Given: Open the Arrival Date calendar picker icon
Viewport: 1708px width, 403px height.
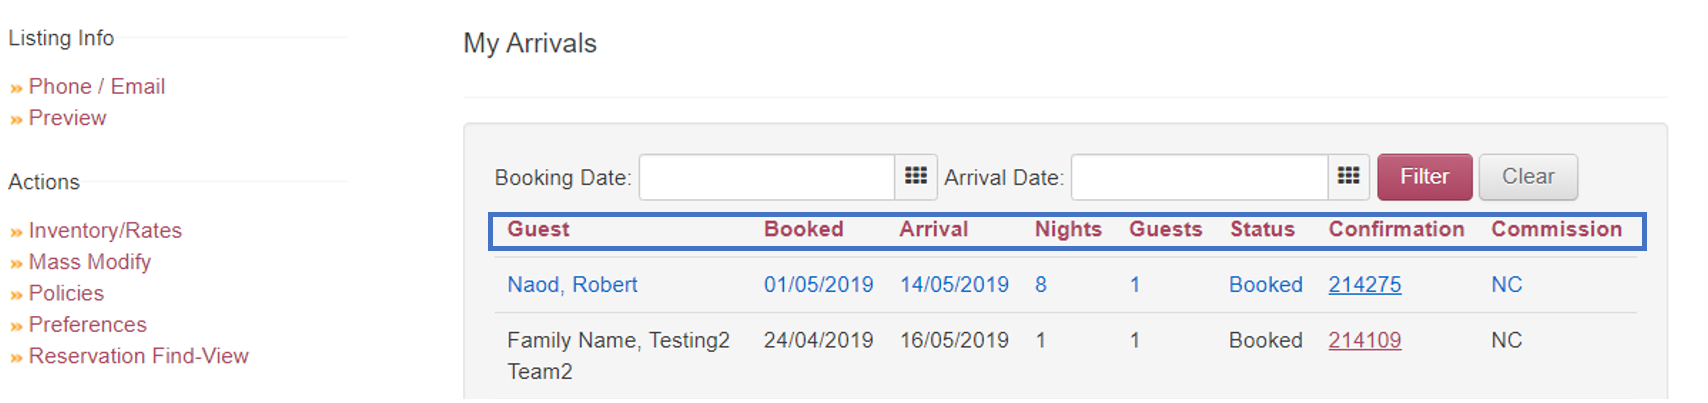Looking at the screenshot, I should (x=1348, y=177).
